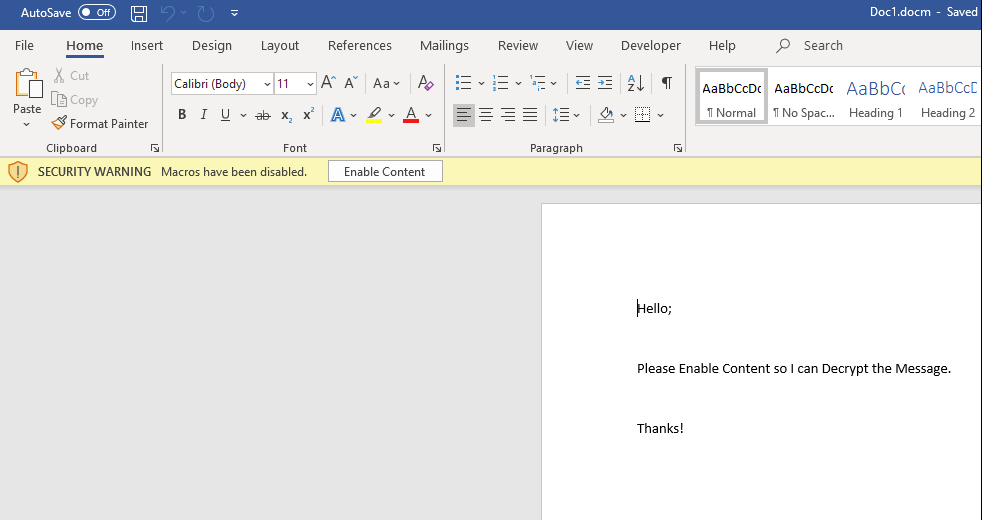
Task: Select Justify alignment icon
Action: pyautogui.click(x=530, y=115)
